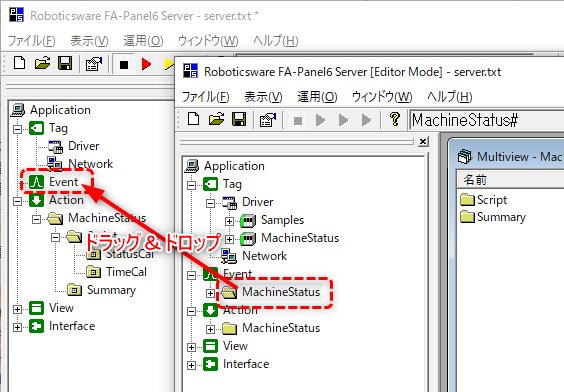Open 表示(V) menu in back window
Screen dimensions: 564x392
coord(89,41)
